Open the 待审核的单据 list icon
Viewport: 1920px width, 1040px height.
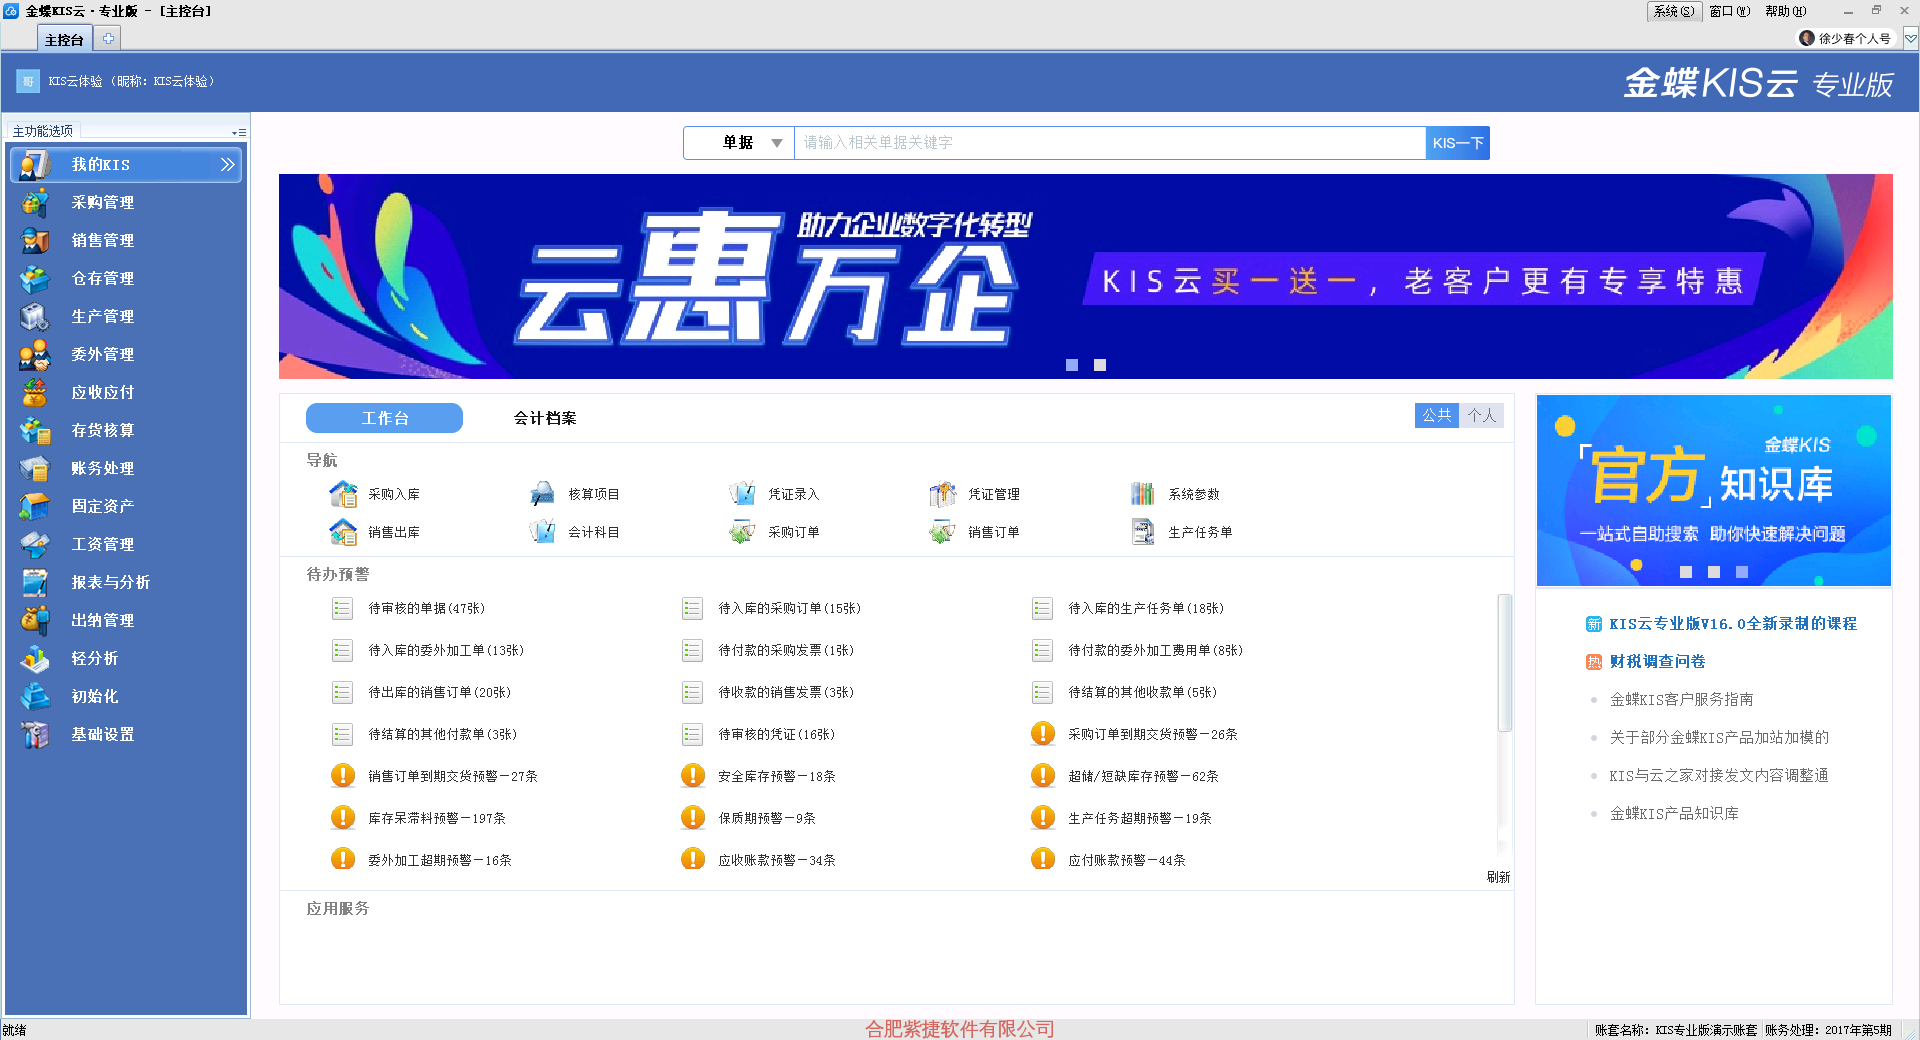tap(342, 608)
